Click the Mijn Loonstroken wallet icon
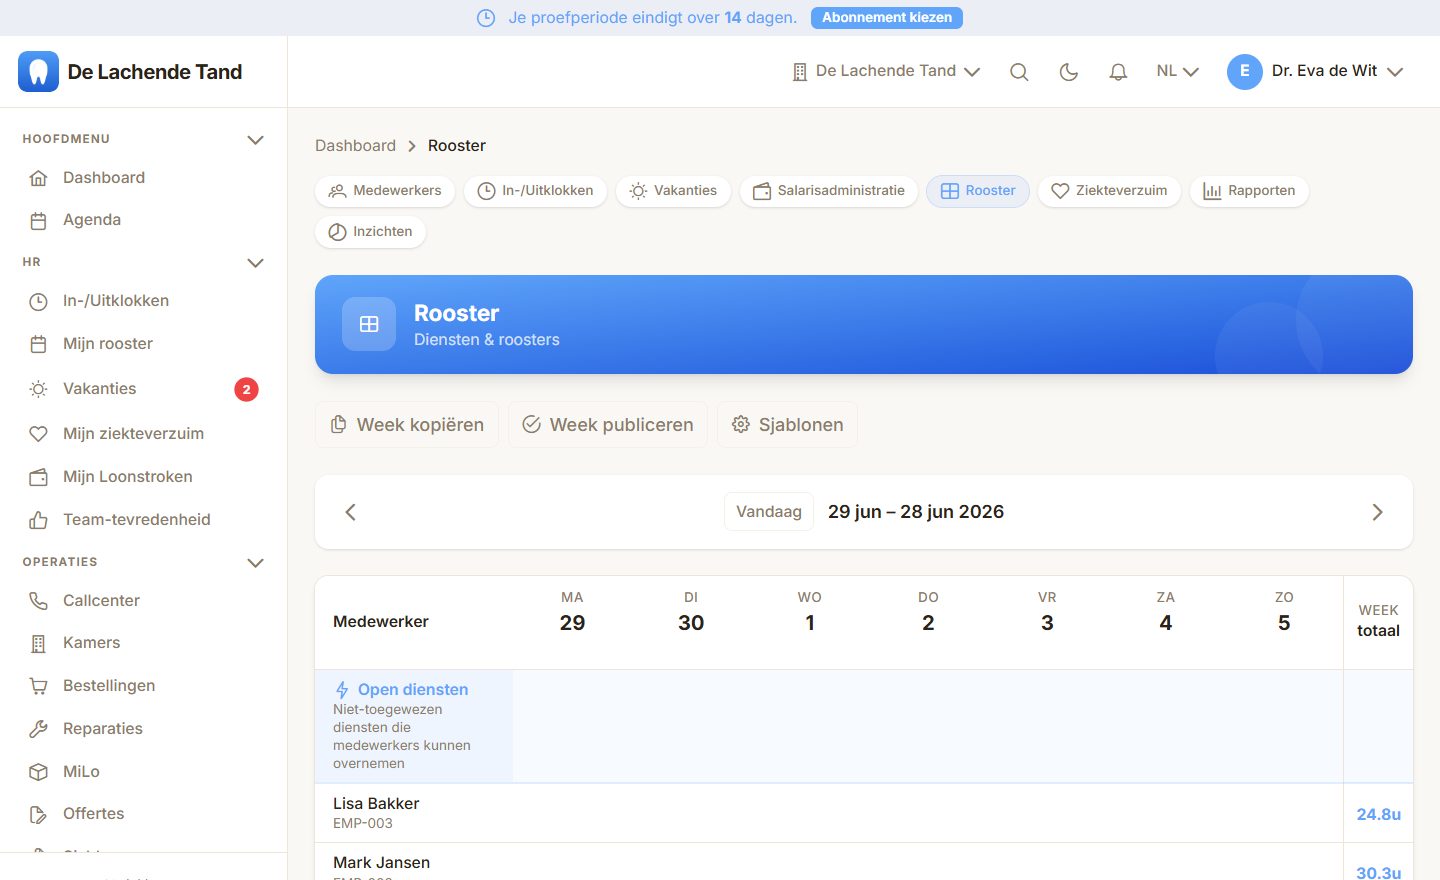 coord(38,477)
